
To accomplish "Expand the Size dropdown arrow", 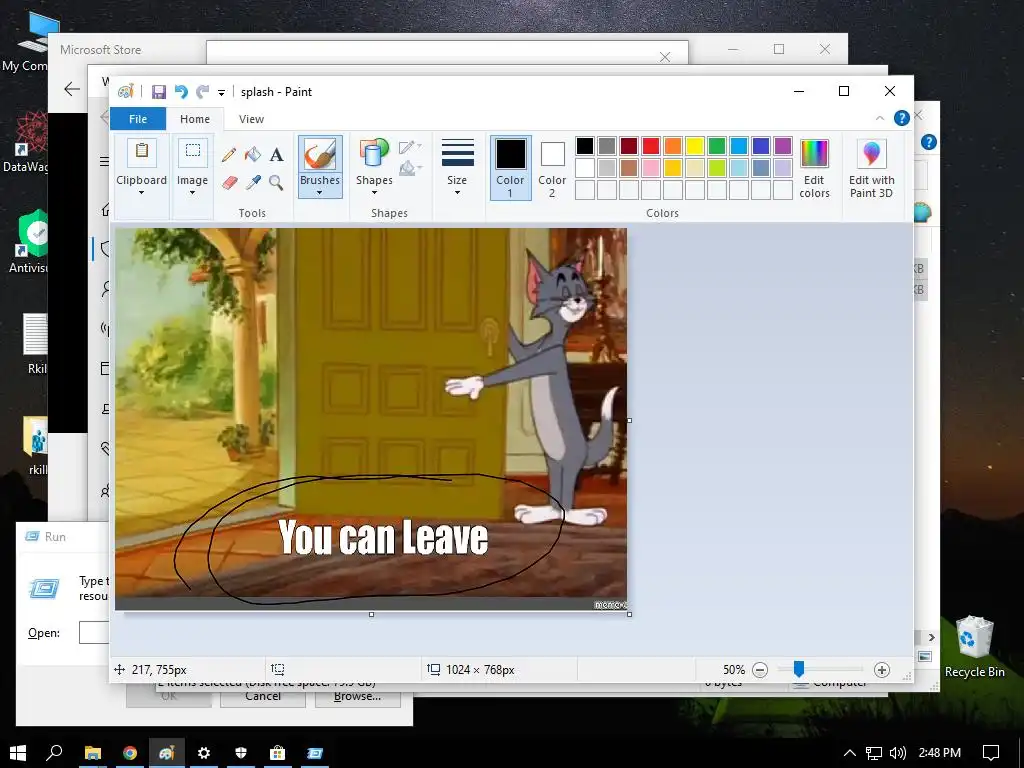I will tap(457, 193).
